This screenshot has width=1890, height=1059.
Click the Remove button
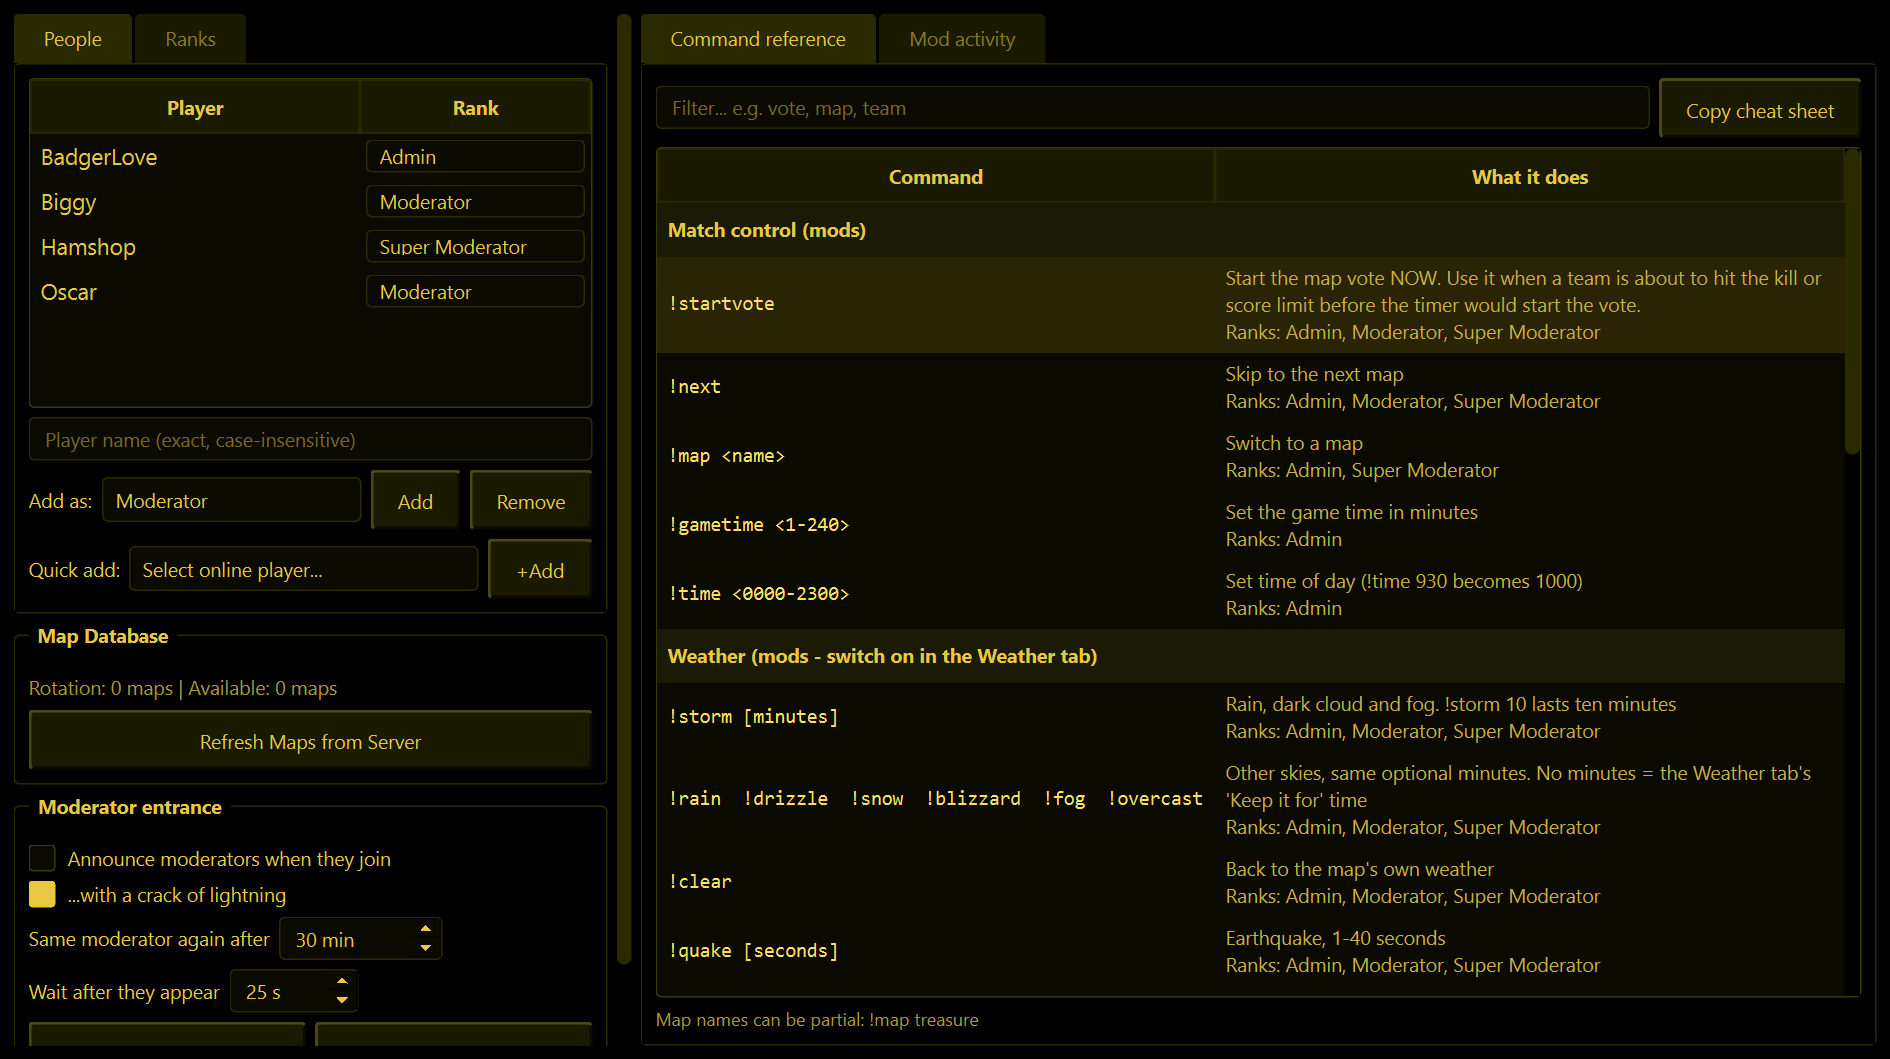click(531, 501)
